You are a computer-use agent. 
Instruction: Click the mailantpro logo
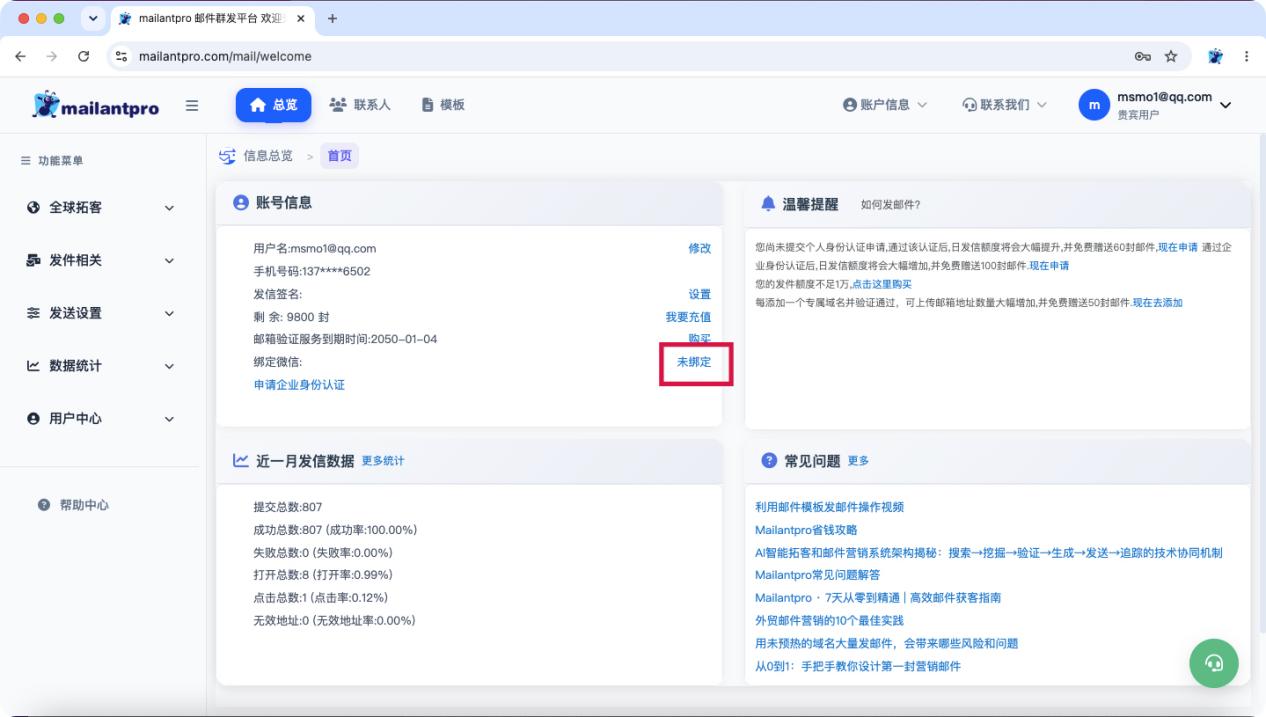pyautogui.click(x=96, y=106)
